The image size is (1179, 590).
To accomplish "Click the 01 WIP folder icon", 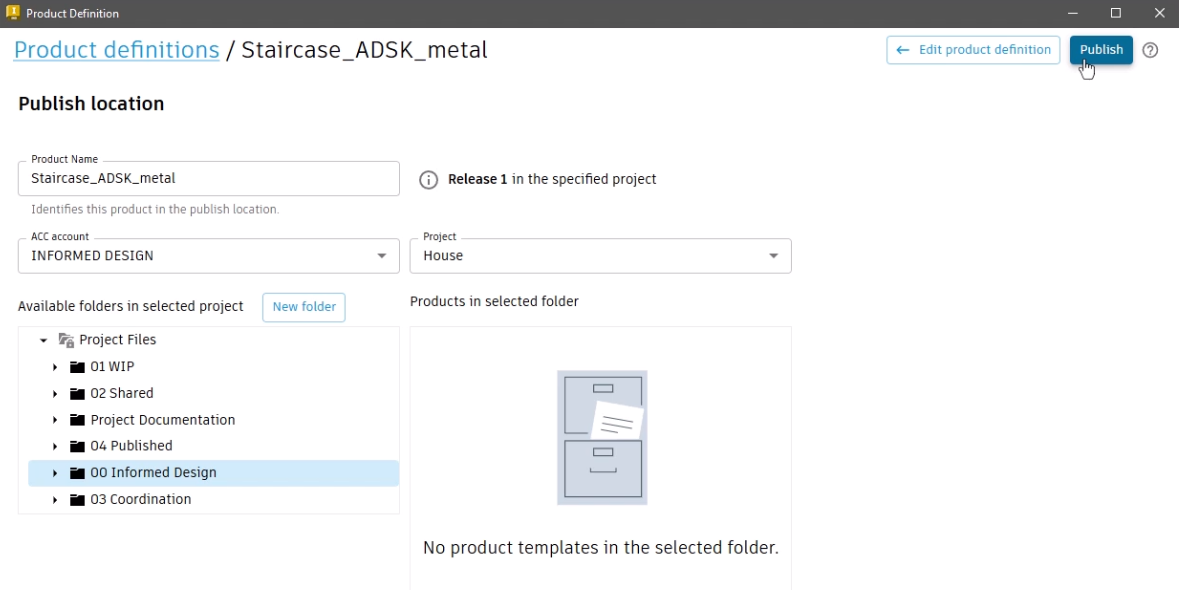I will point(77,367).
